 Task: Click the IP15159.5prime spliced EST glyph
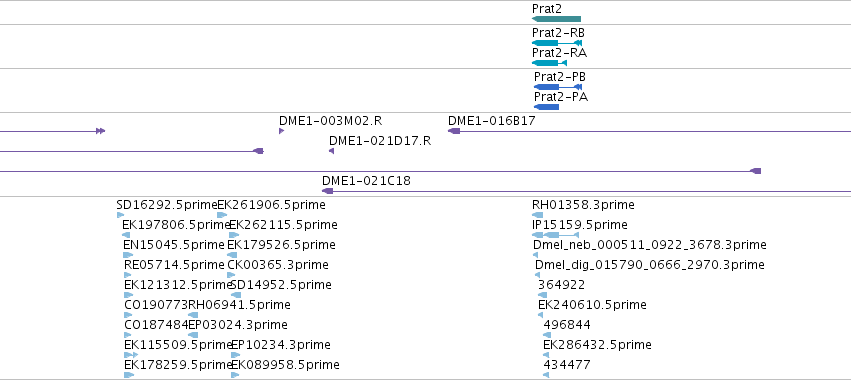click(555, 235)
